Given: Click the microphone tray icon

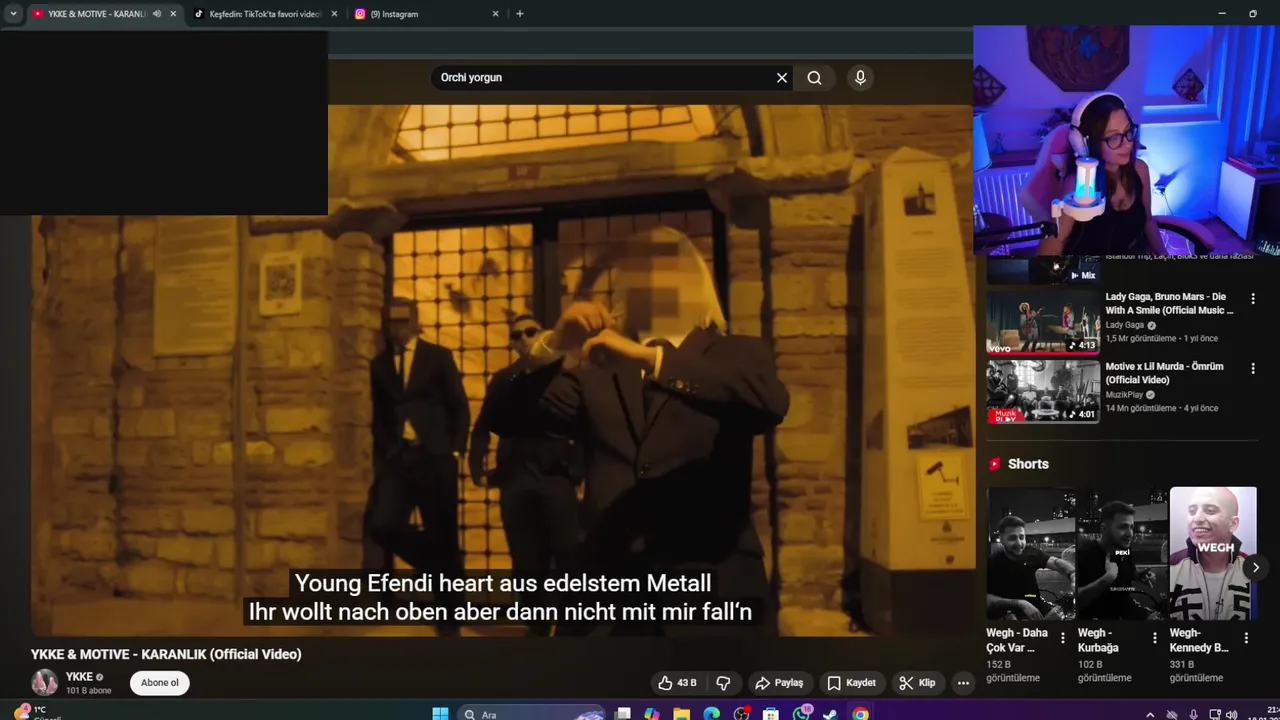Looking at the screenshot, I should [x=1193, y=714].
